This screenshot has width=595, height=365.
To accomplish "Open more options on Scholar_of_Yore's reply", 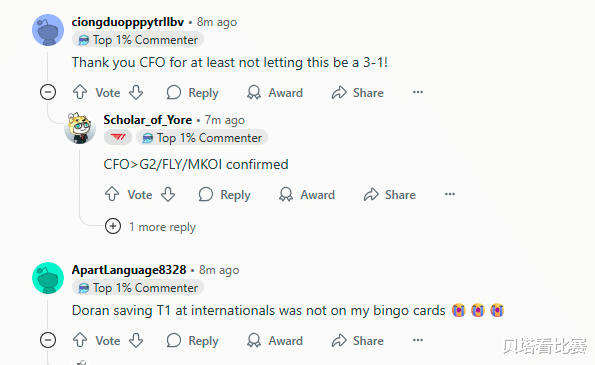I will click(450, 194).
